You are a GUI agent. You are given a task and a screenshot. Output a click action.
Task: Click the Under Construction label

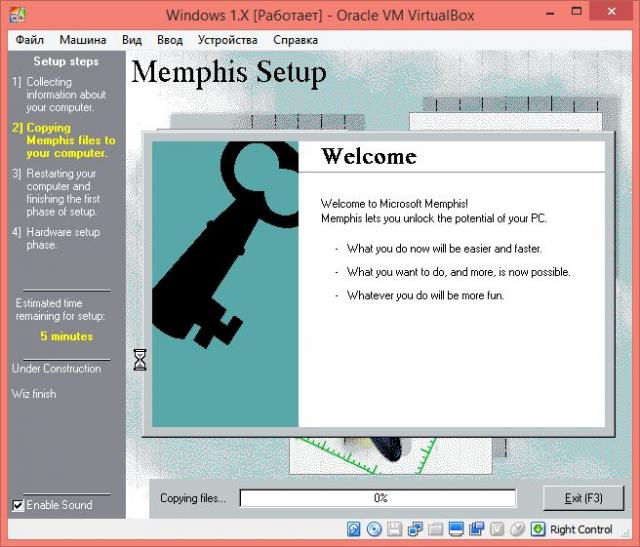point(56,369)
